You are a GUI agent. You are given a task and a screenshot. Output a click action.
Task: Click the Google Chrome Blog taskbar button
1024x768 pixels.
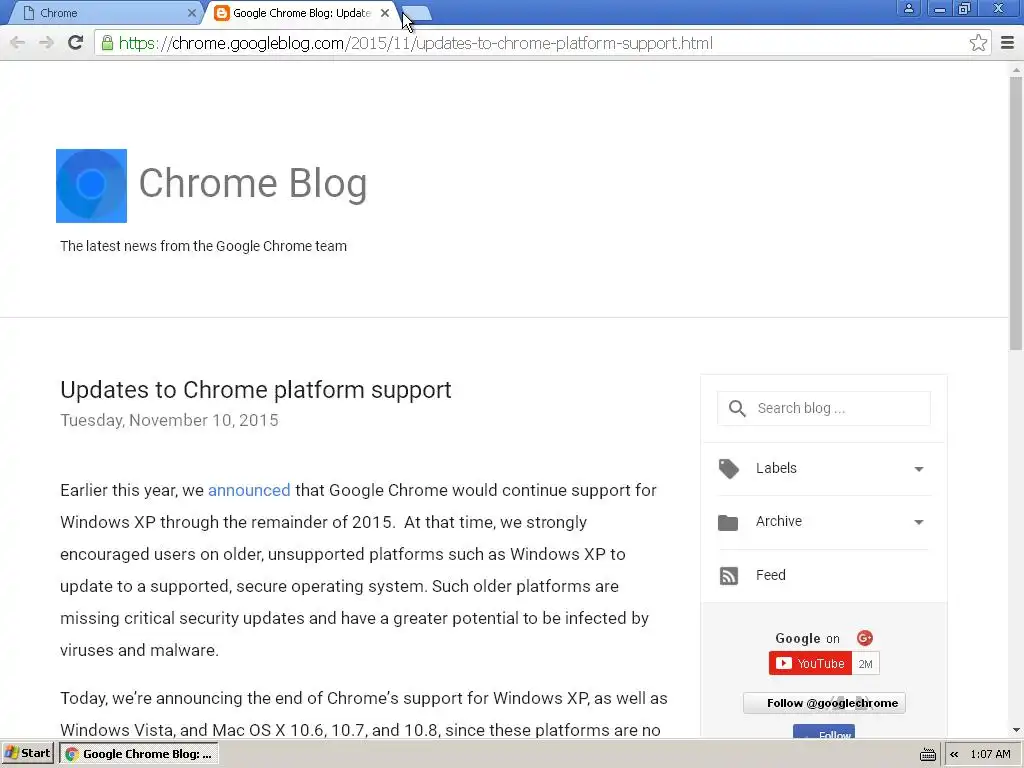click(138, 754)
